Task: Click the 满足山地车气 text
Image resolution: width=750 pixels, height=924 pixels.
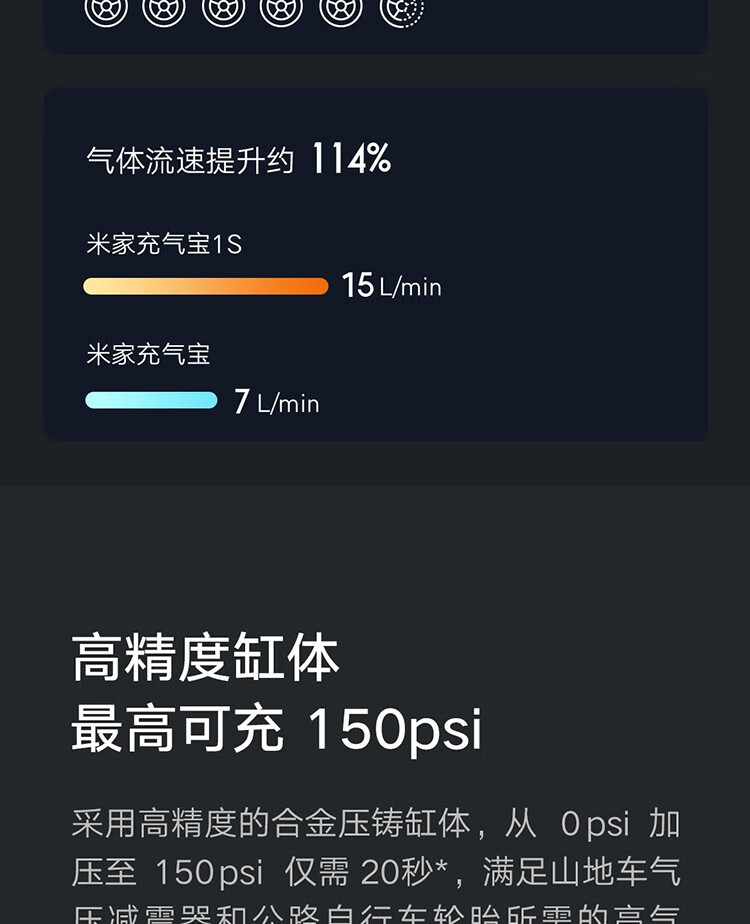Action: 581,872
